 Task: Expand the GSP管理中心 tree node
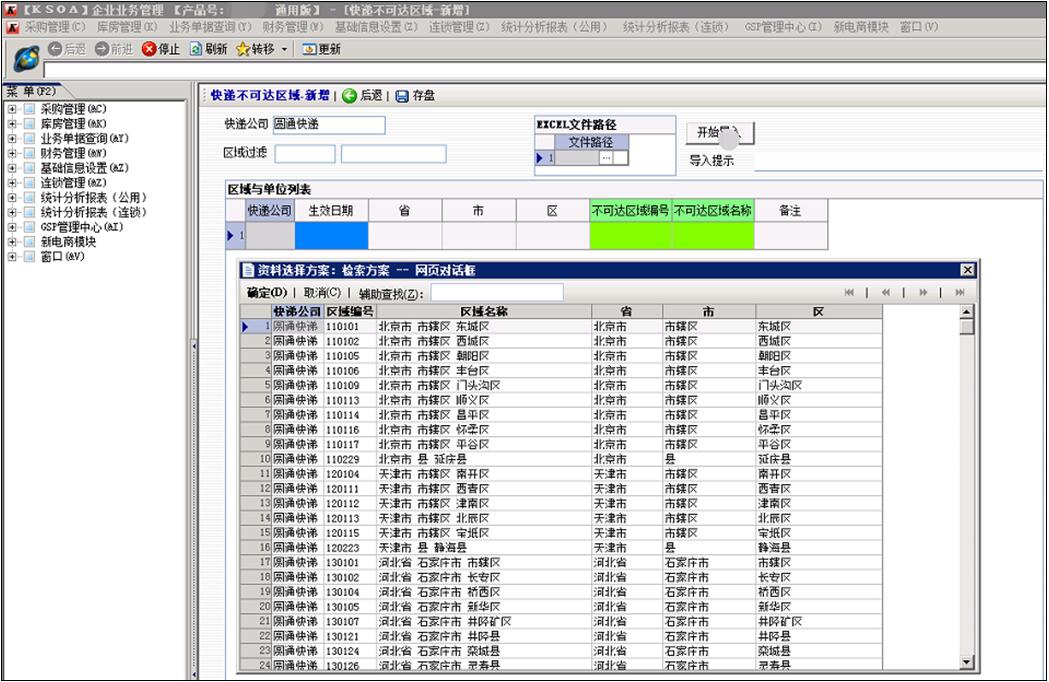(12, 227)
